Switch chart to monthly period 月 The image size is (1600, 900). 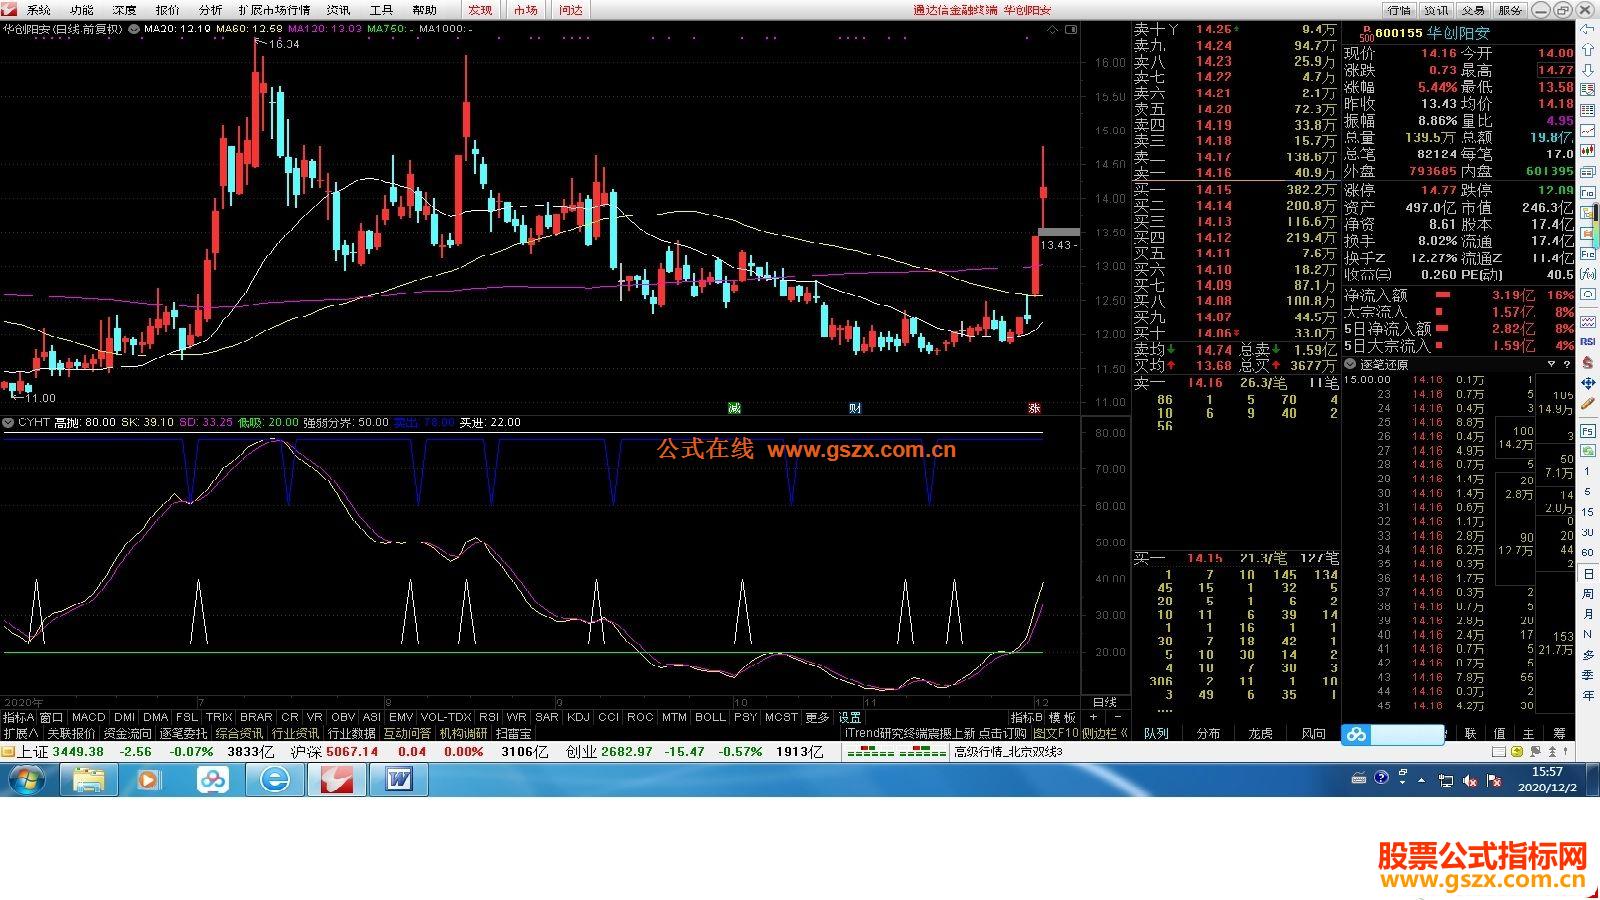[1588, 614]
